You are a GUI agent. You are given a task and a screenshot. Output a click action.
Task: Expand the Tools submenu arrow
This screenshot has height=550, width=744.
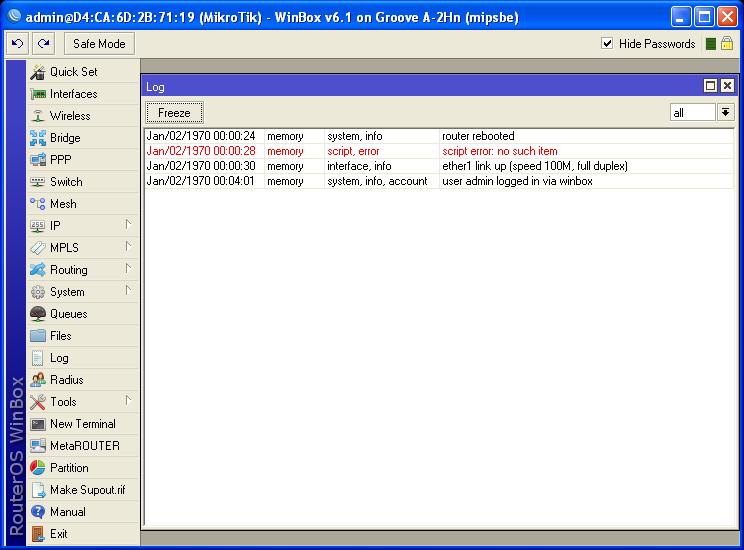click(128, 401)
